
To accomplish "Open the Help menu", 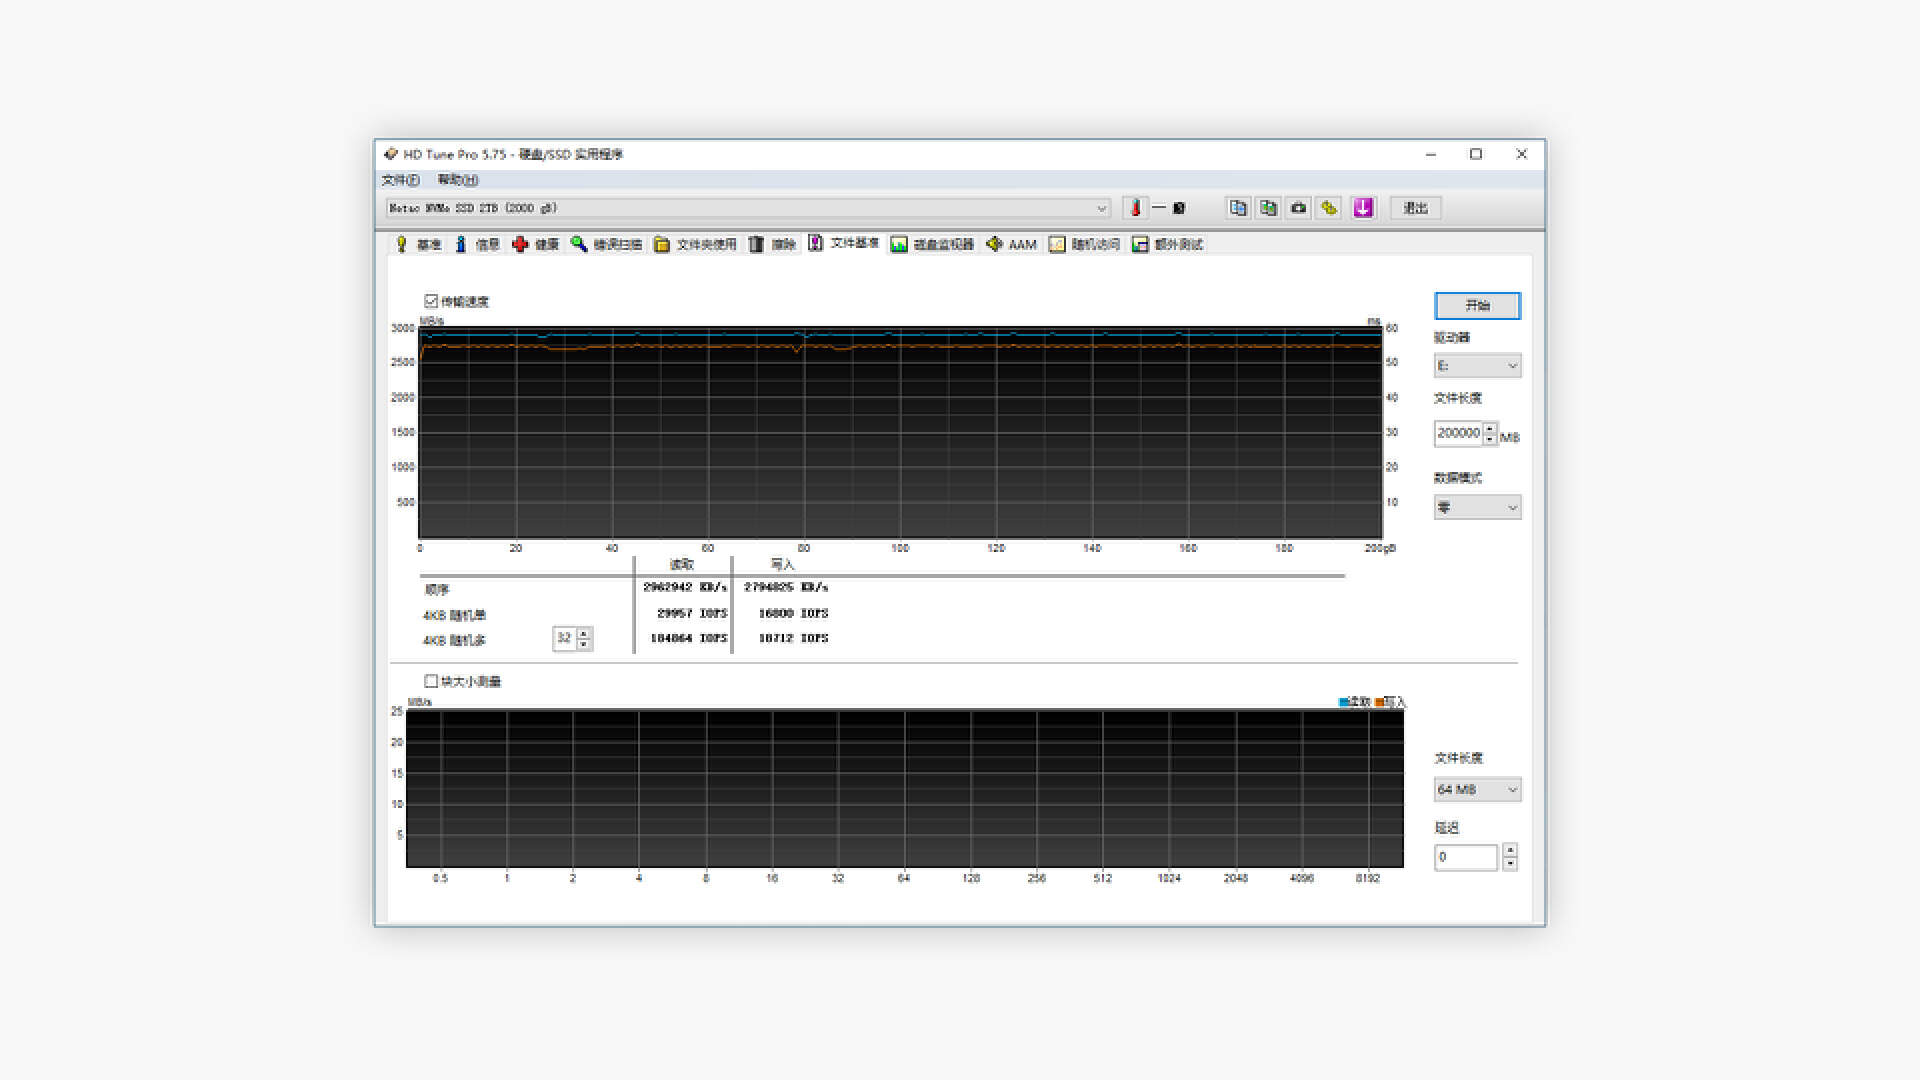I will coord(457,180).
